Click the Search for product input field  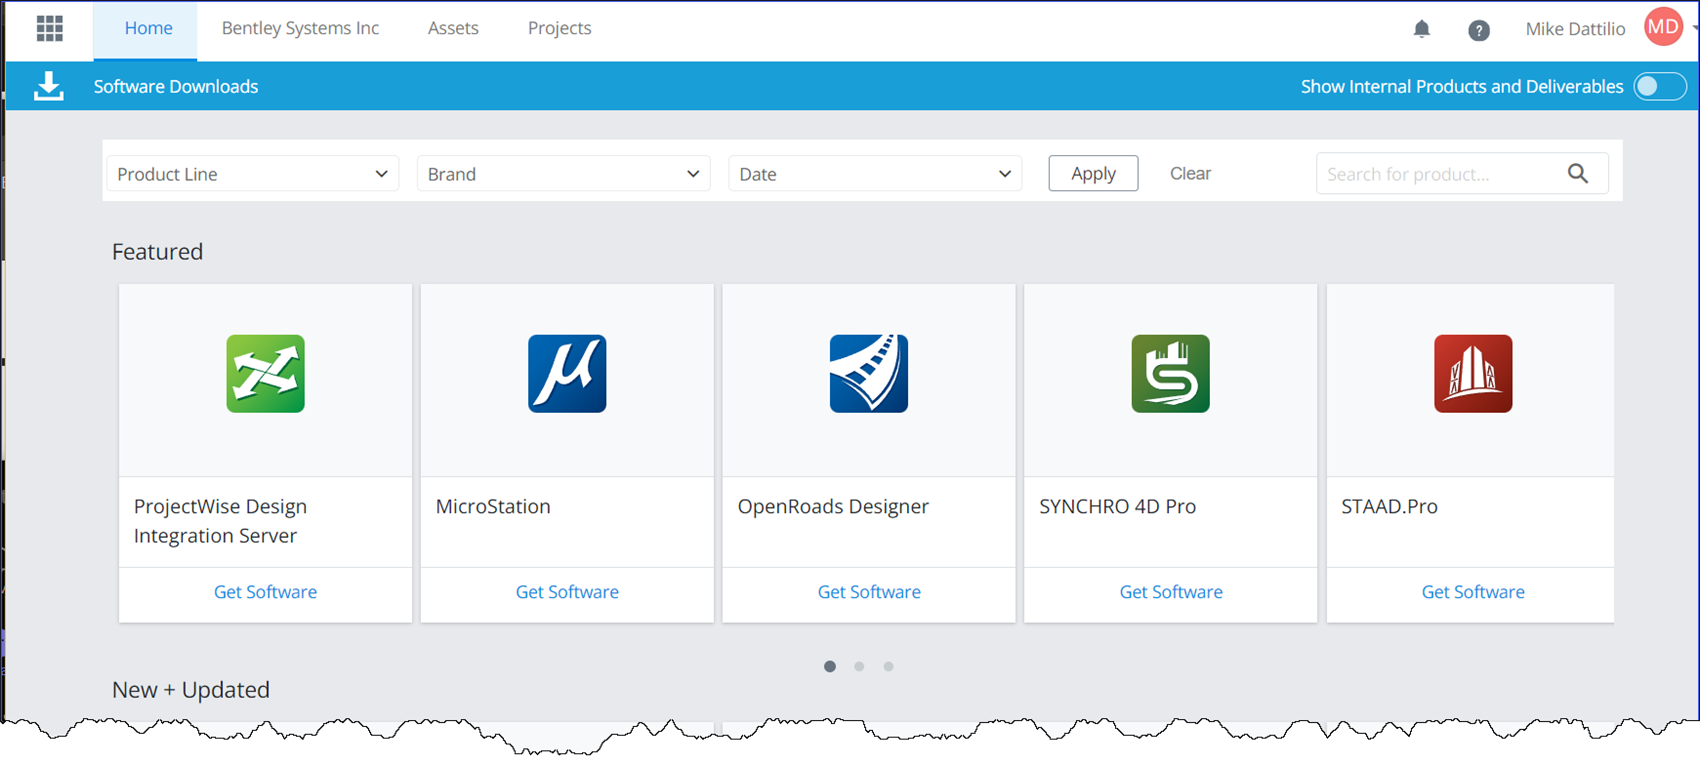tap(1462, 174)
